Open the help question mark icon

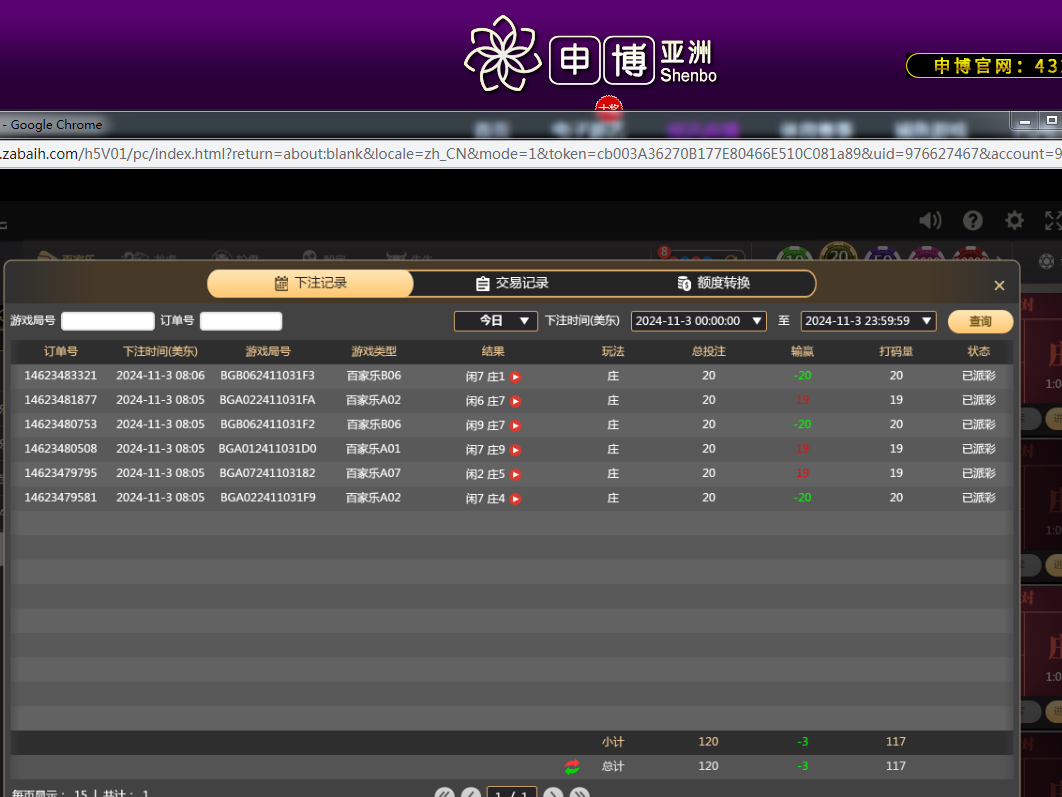pyautogui.click(x=972, y=221)
